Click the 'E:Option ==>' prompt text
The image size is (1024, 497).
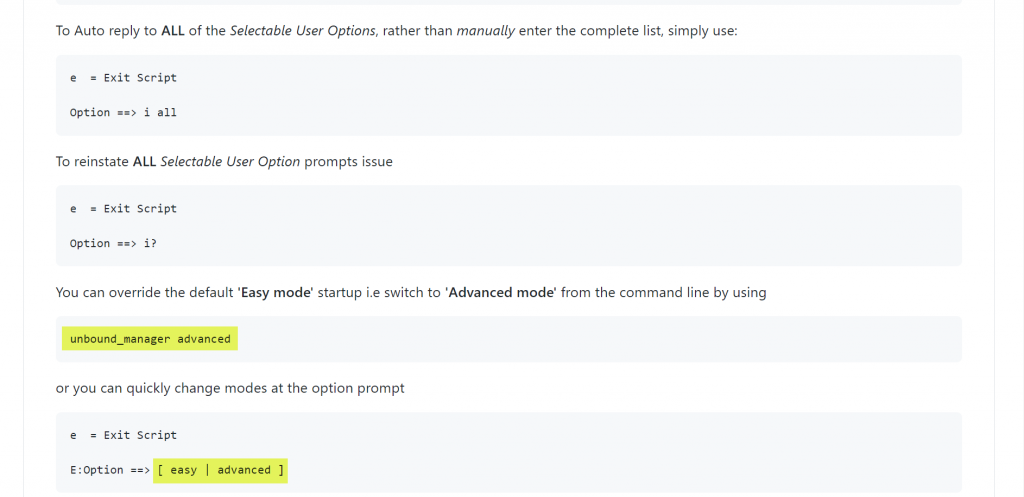(x=110, y=470)
